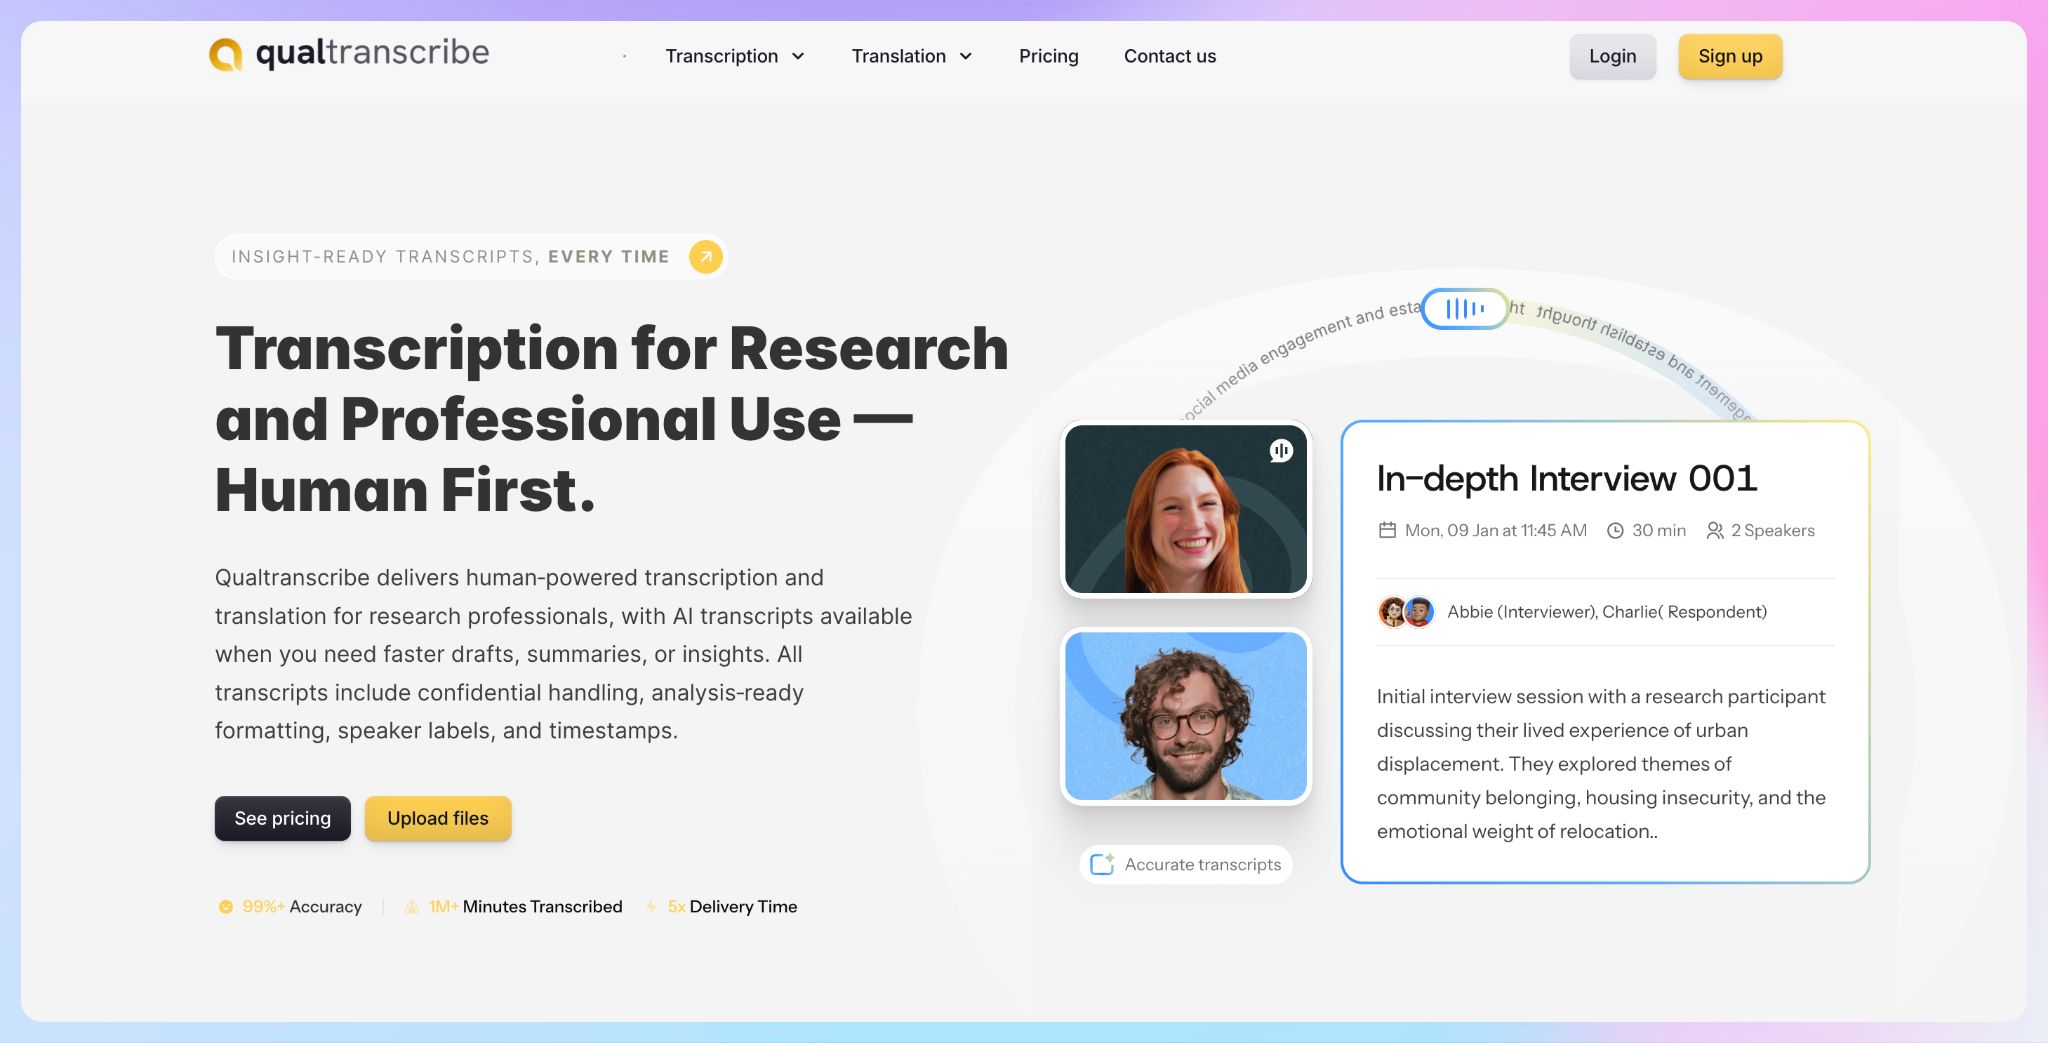This screenshot has width=2048, height=1043.
Task: Click the first speaker avatar, Abbie
Action: [1392, 611]
